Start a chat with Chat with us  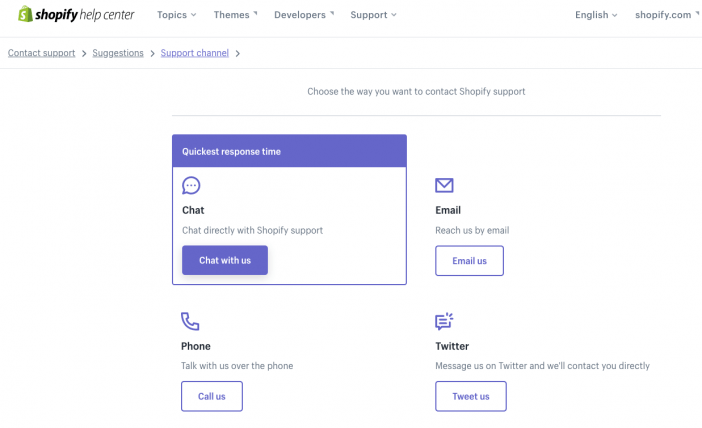[x=225, y=260]
